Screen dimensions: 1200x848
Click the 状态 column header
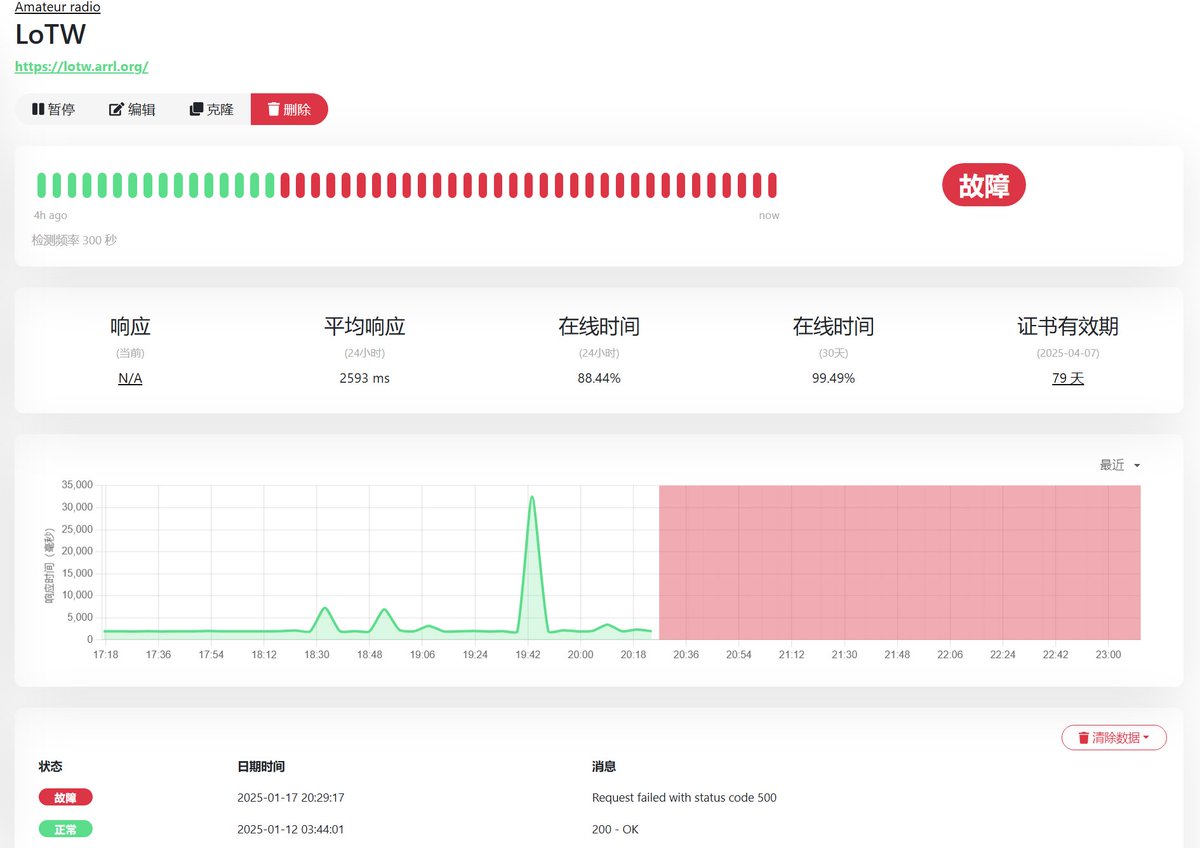pos(50,766)
